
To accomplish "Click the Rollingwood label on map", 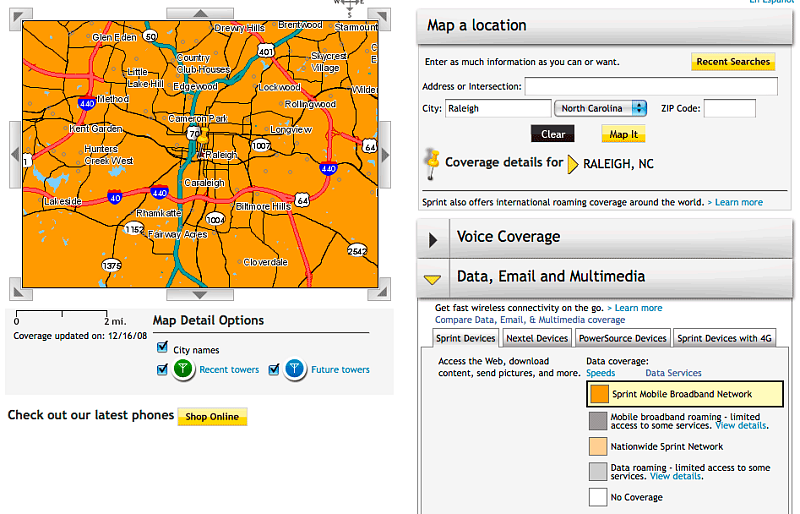I will tap(310, 104).
